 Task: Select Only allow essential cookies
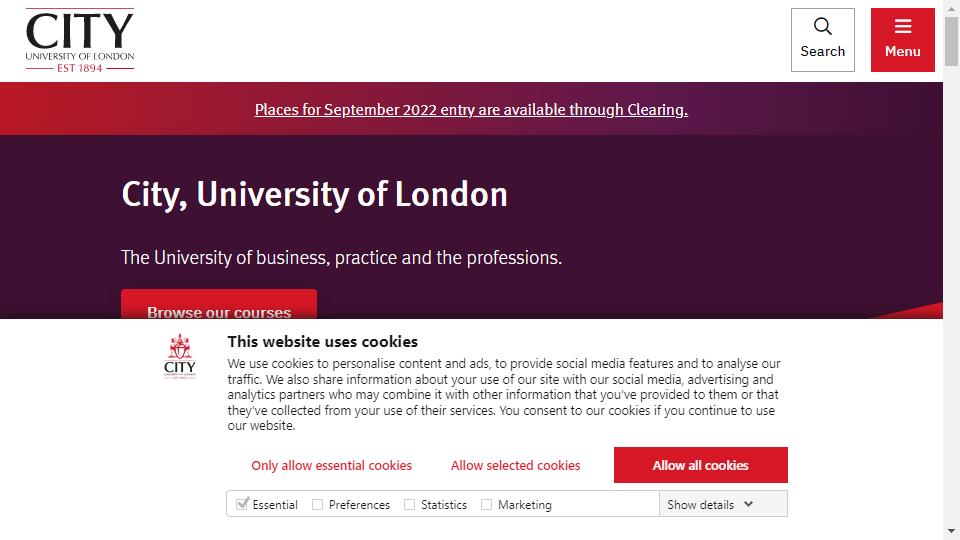331,465
